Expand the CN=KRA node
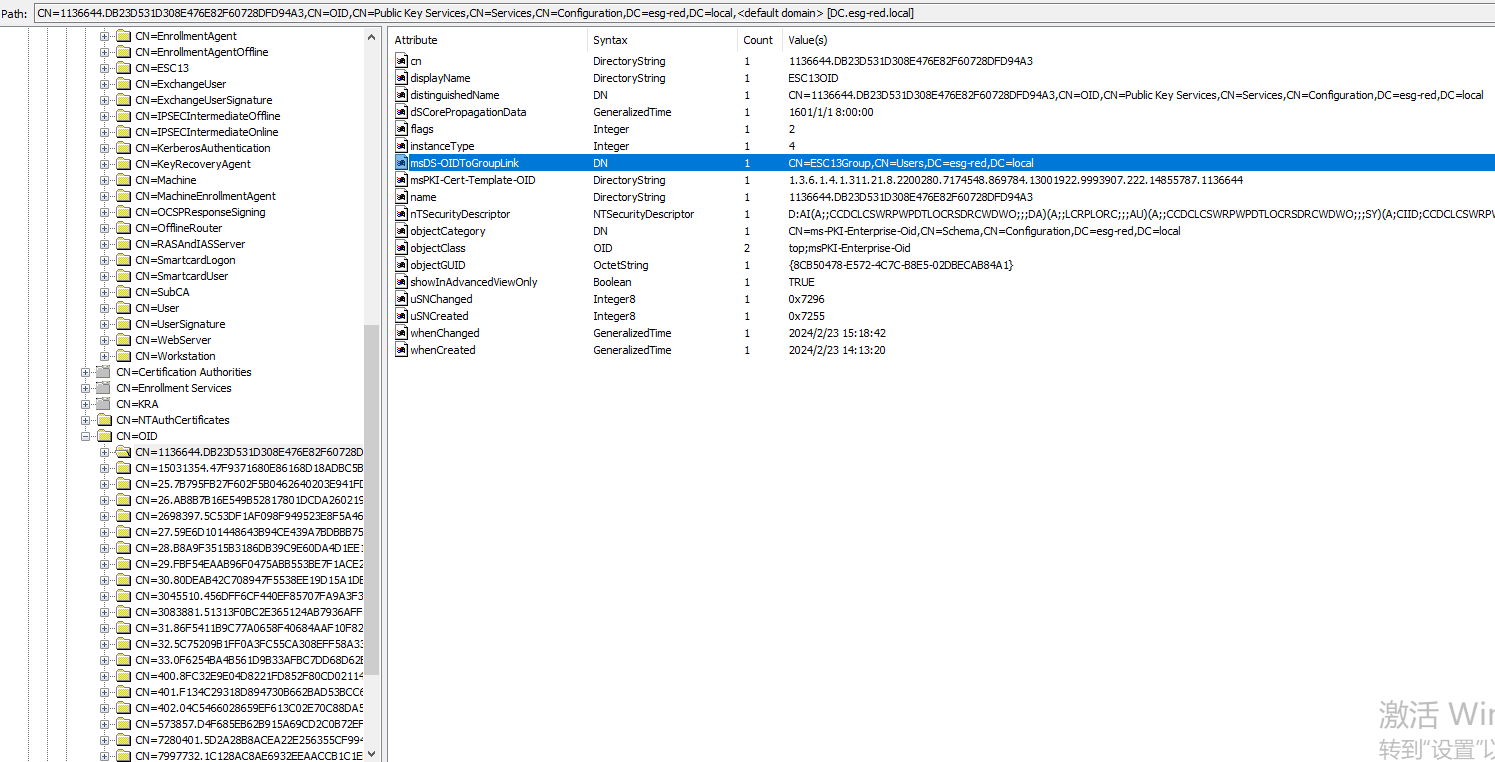The image size is (1495, 762). coord(85,404)
